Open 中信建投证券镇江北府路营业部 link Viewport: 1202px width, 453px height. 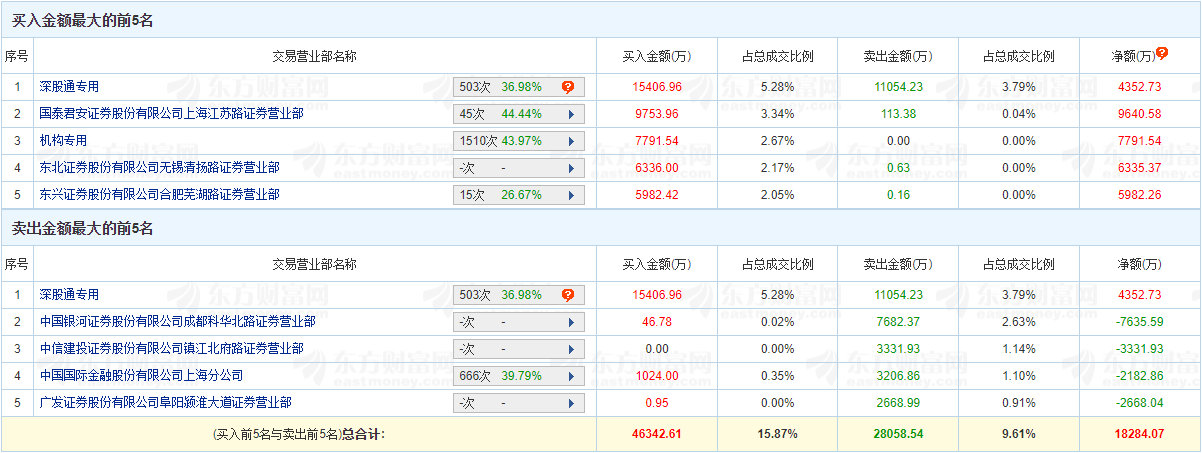[171, 349]
